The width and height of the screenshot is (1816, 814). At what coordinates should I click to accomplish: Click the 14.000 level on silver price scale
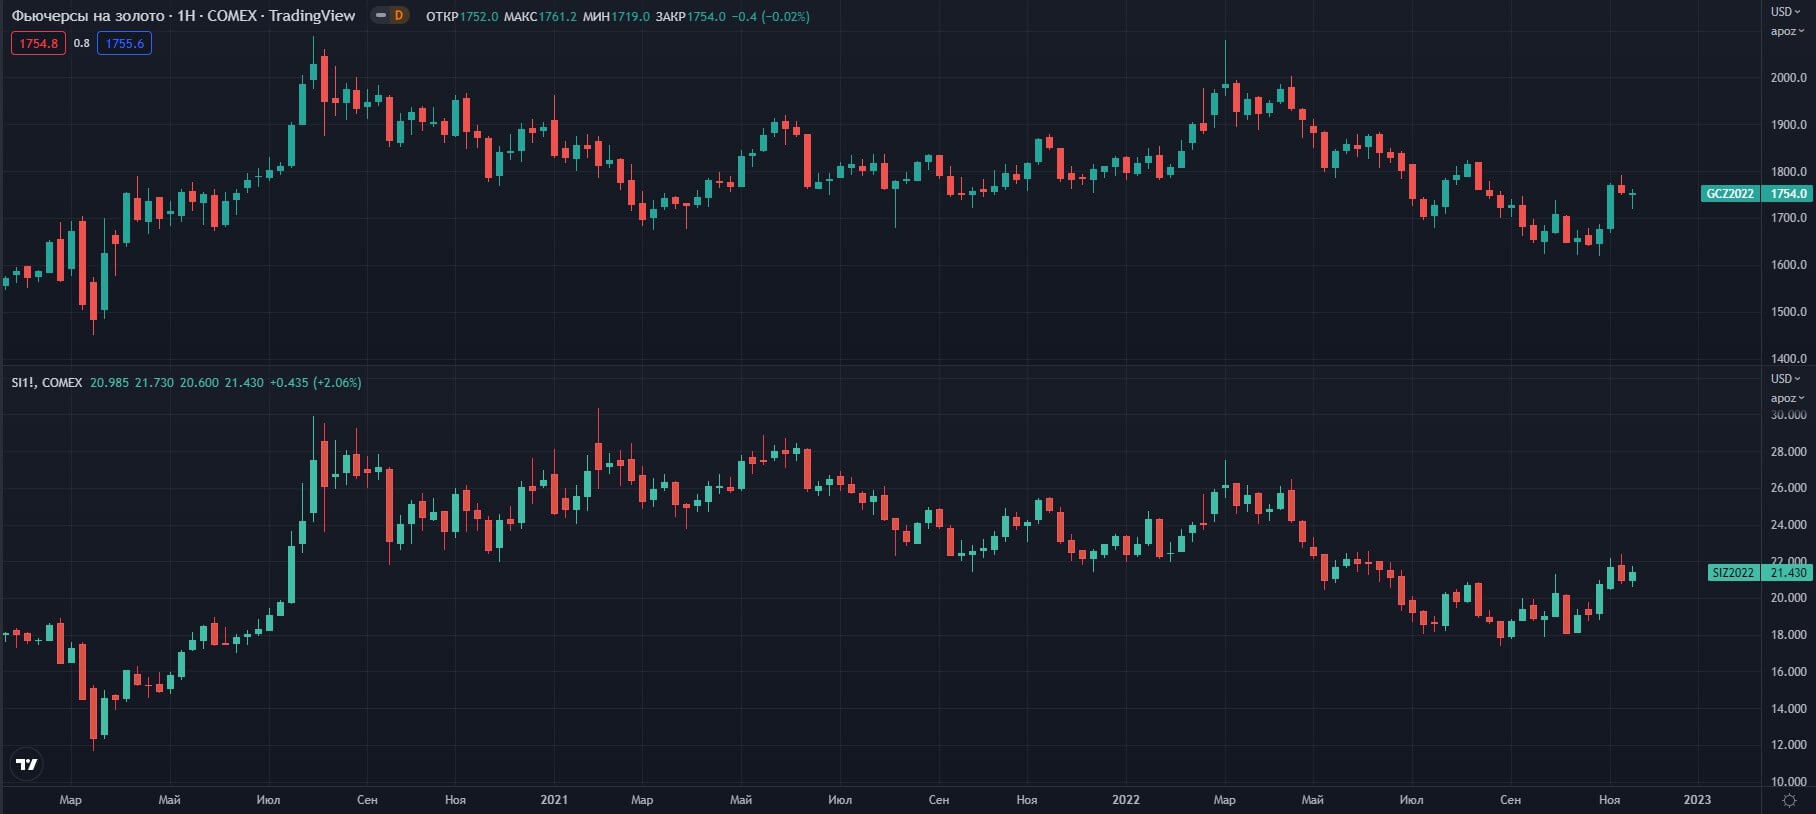coord(1788,709)
